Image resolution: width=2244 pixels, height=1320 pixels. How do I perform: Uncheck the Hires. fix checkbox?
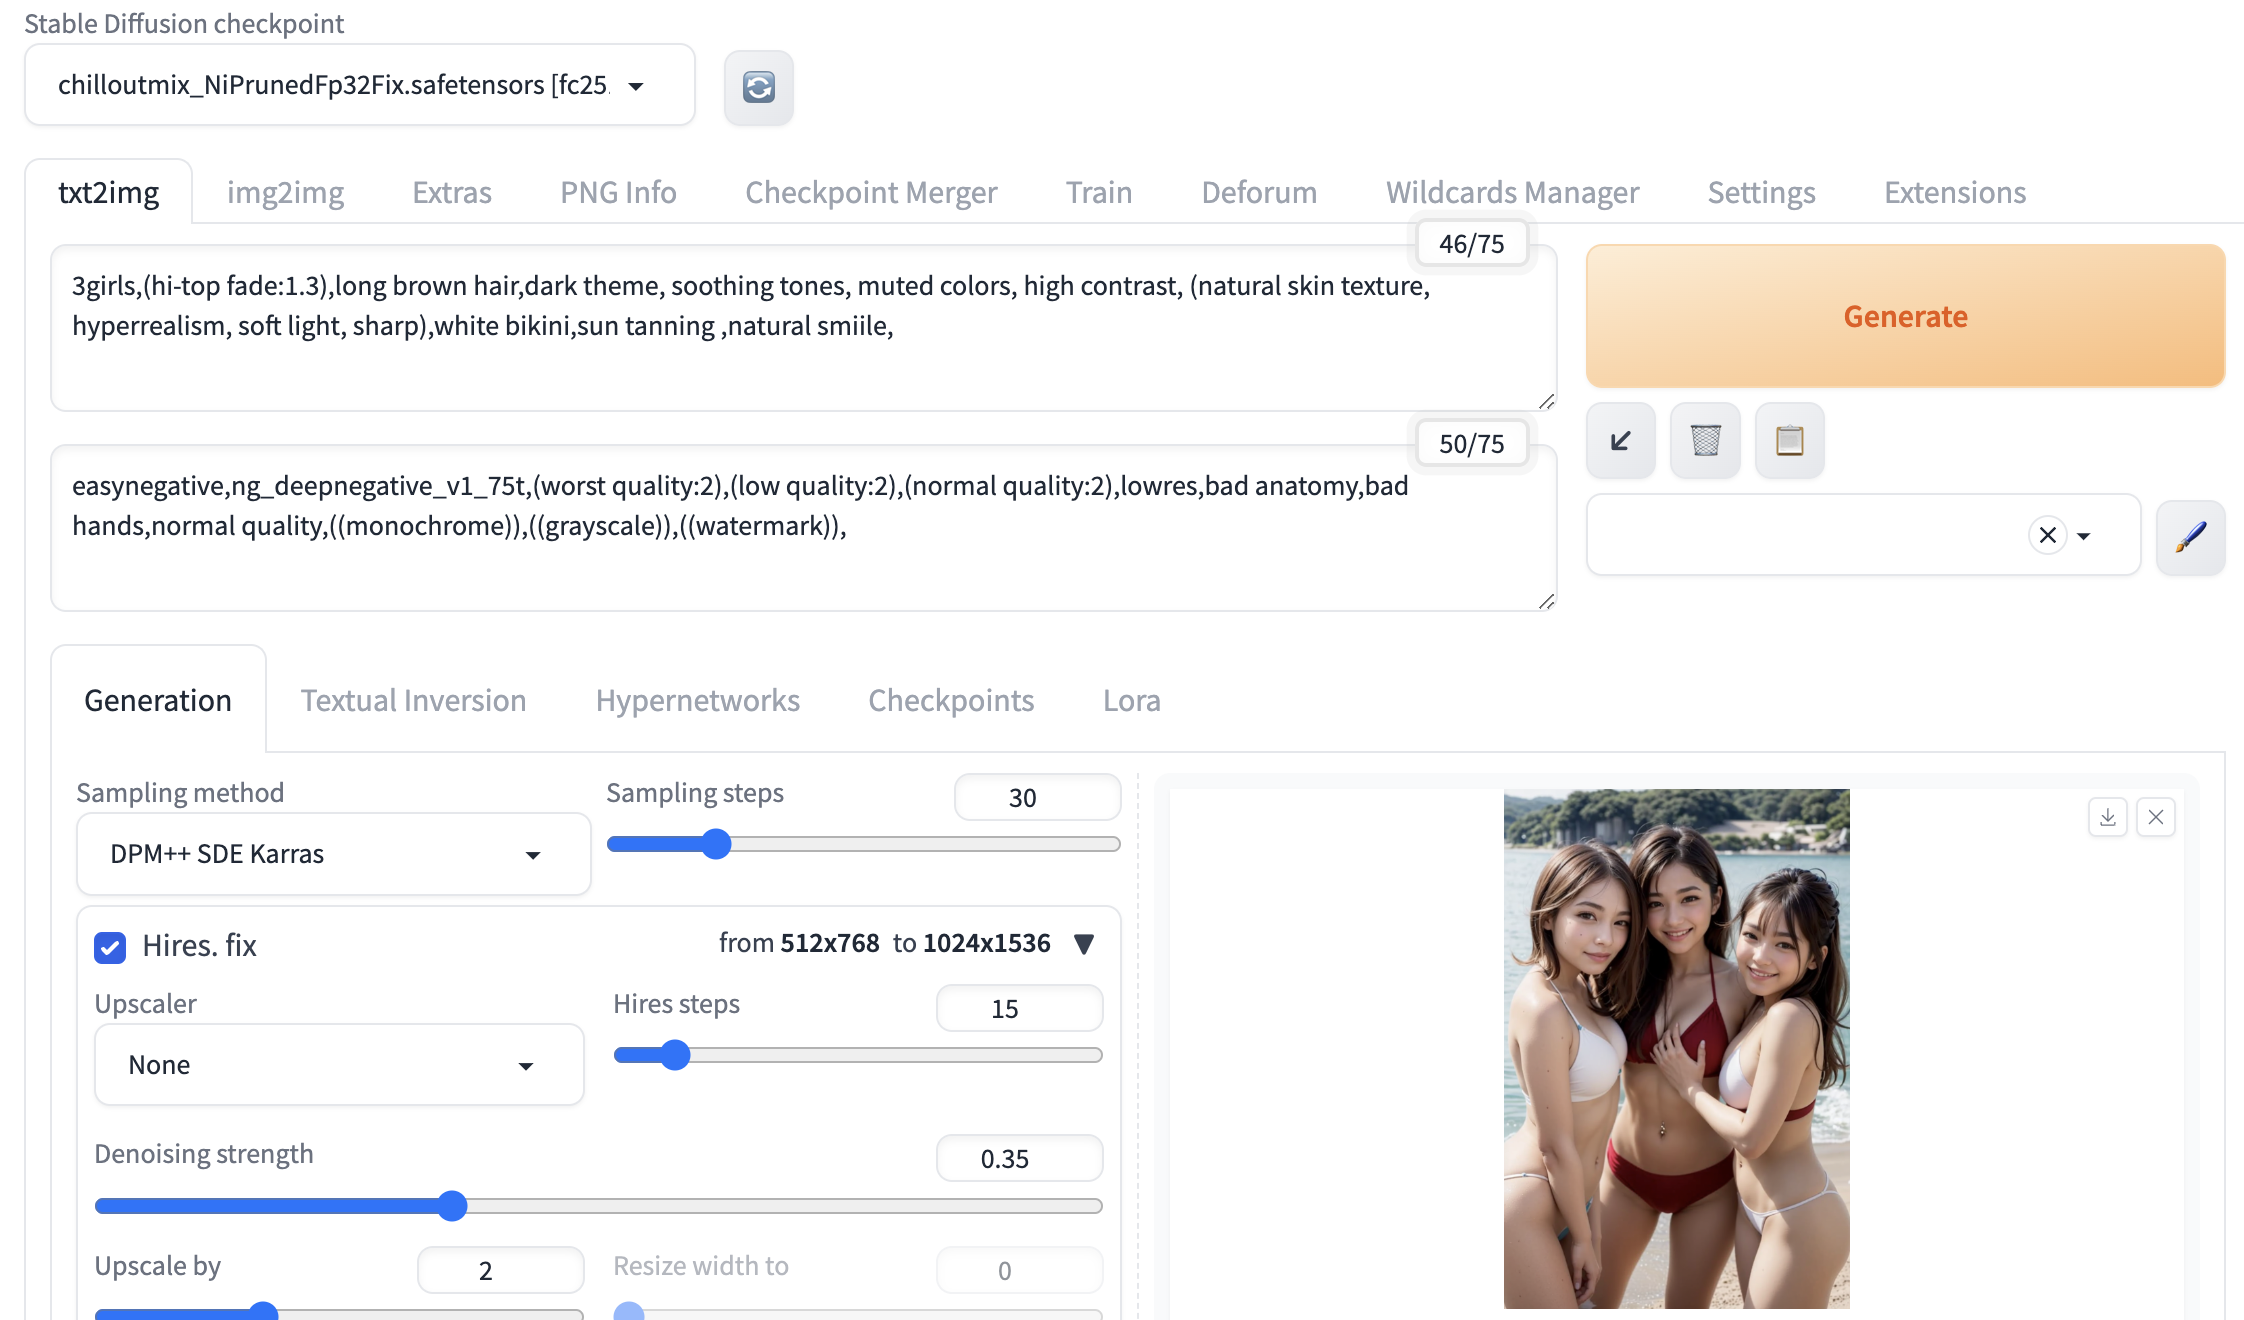[x=110, y=946]
